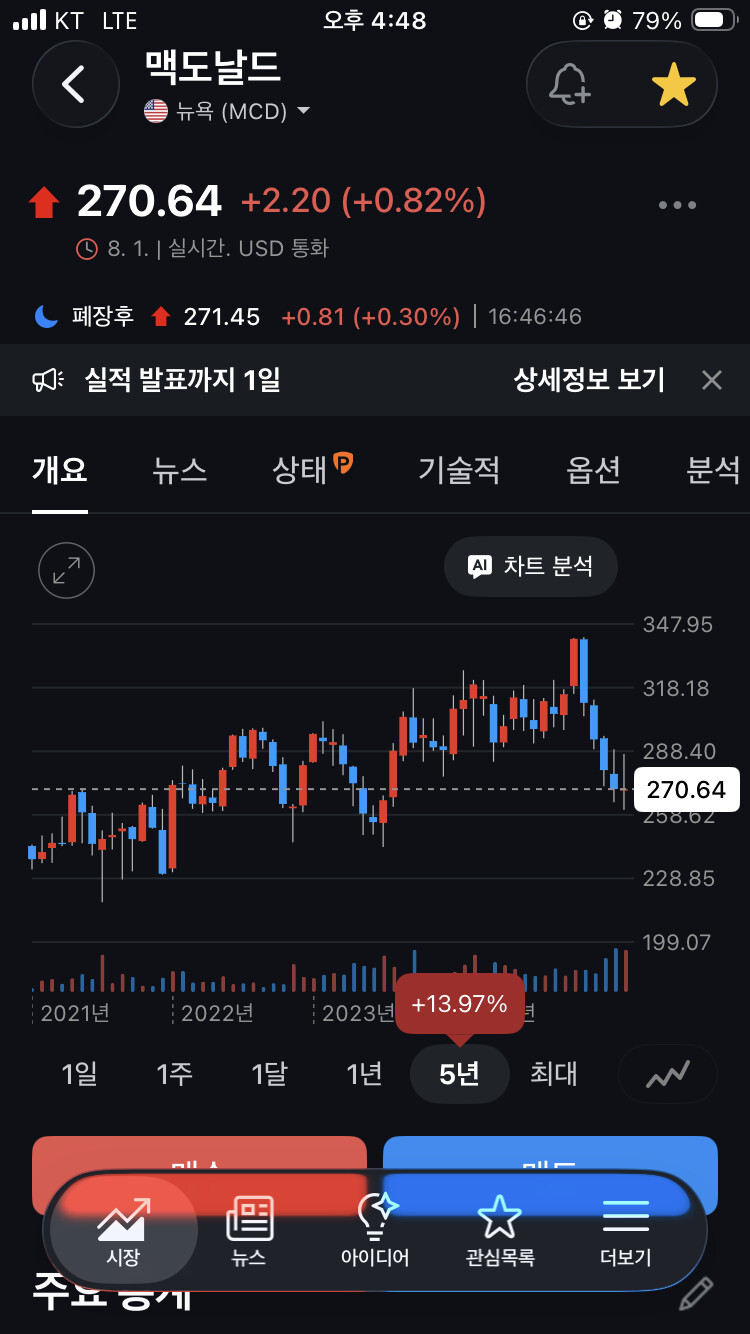This screenshot has width=750, height=1334.
Task: Open the 더보기 hamburger menu
Action: click(626, 1232)
